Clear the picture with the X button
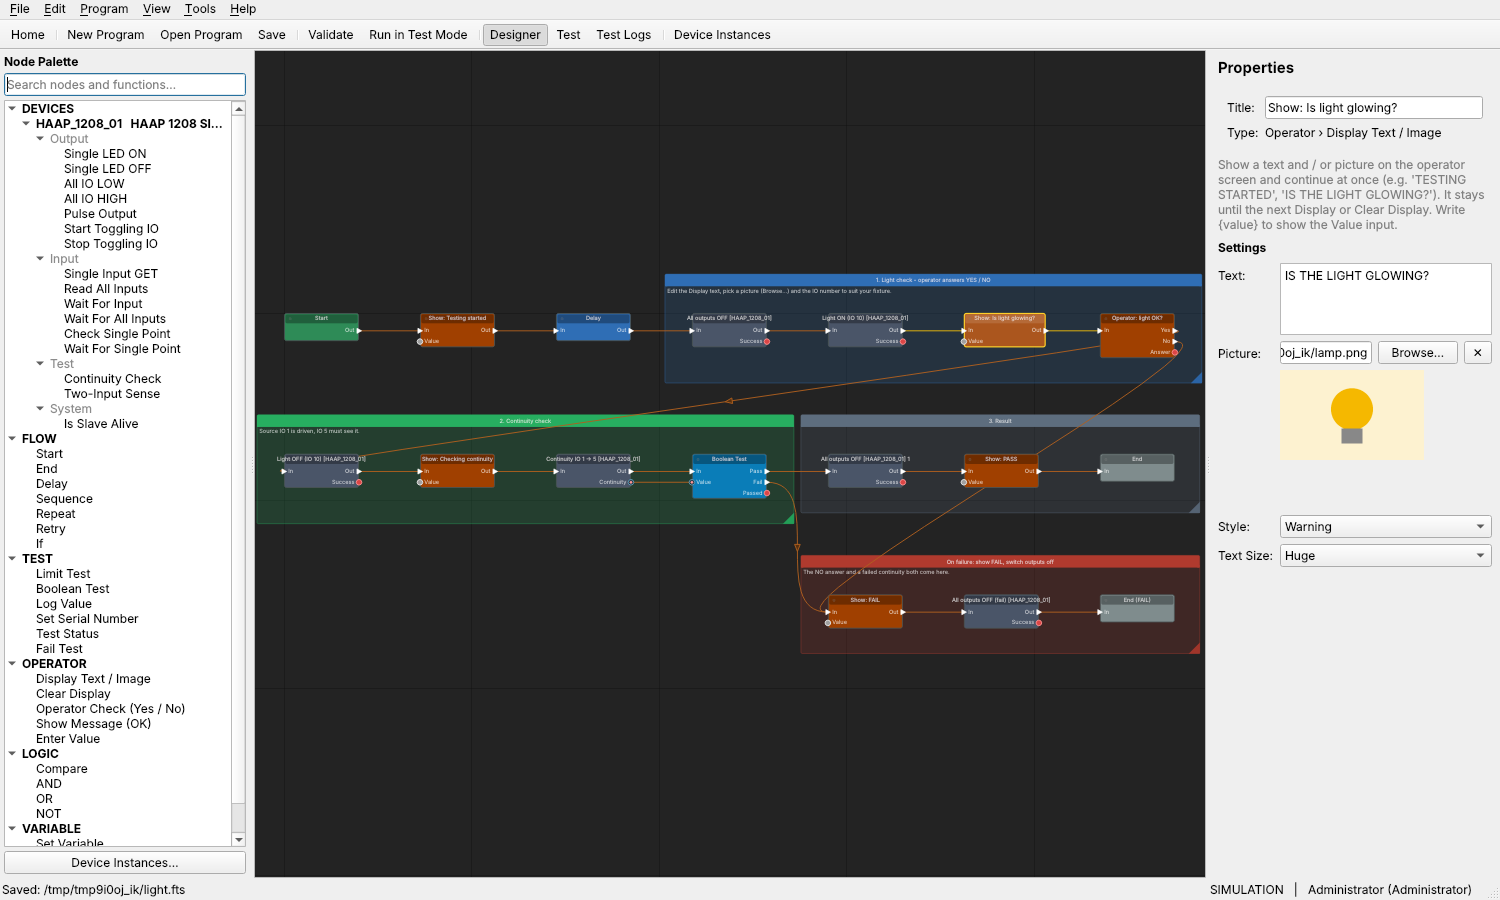1500x900 pixels. pyautogui.click(x=1477, y=353)
